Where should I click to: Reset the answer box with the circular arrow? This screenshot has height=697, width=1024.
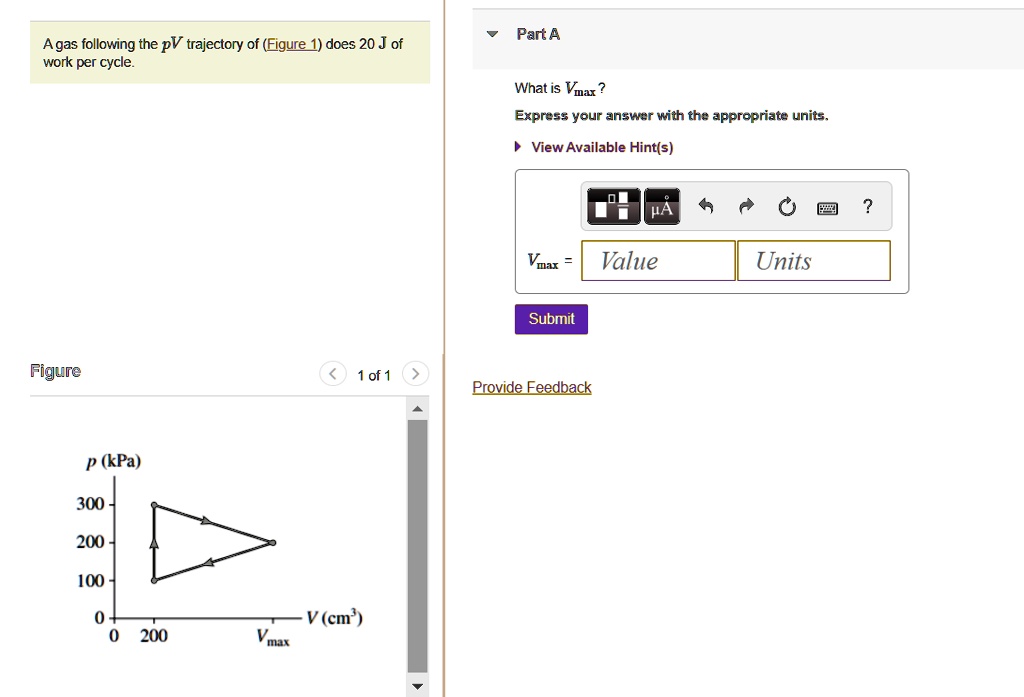(787, 206)
